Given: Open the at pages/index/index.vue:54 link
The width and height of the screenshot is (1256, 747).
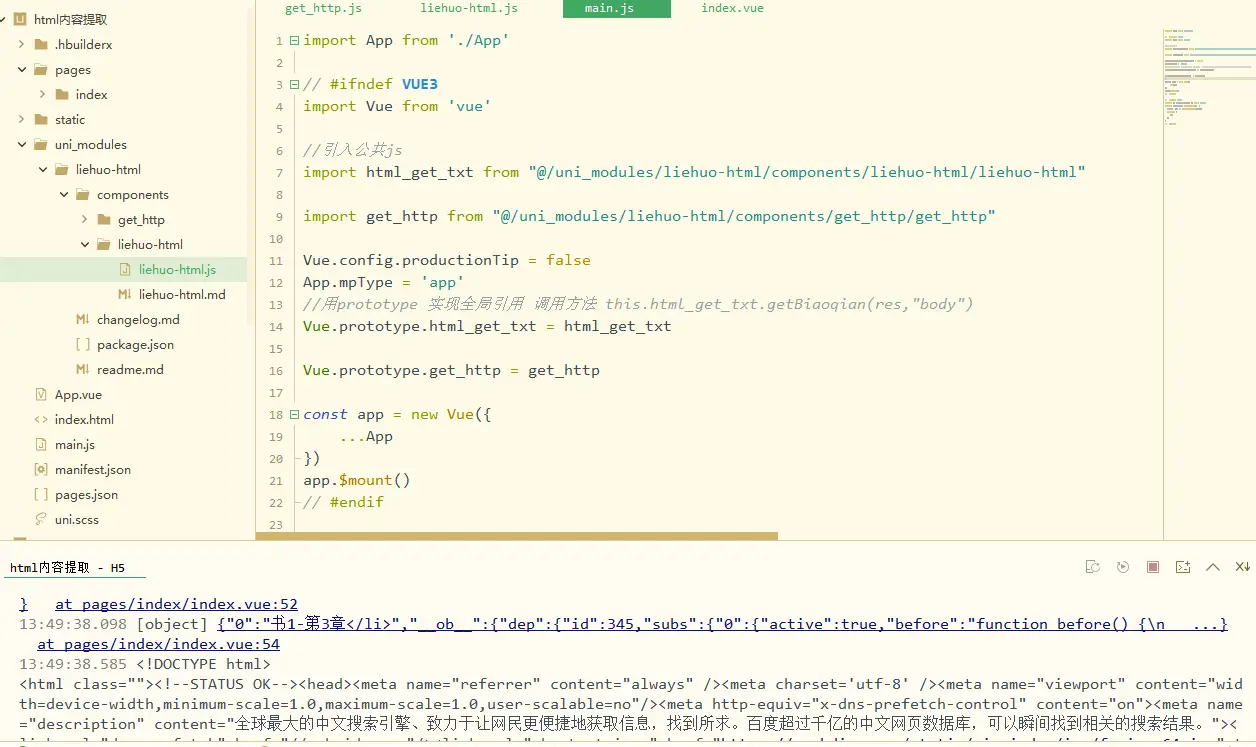Looking at the screenshot, I should [158, 644].
